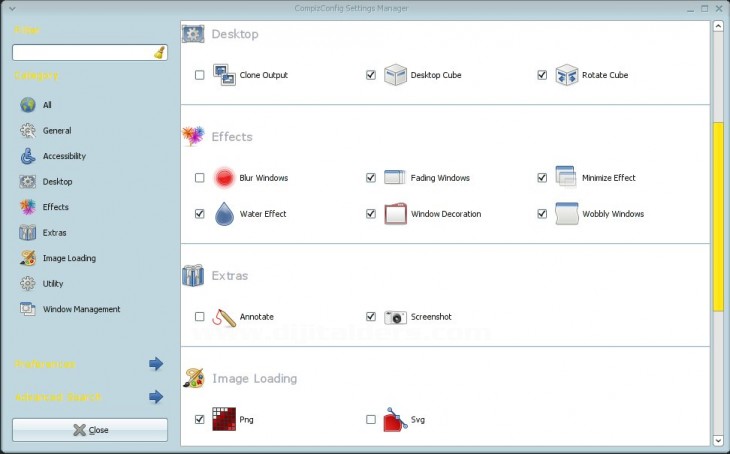The height and width of the screenshot is (454, 730).
Task: Click the Close button
Action: click(x=90, y=430)
